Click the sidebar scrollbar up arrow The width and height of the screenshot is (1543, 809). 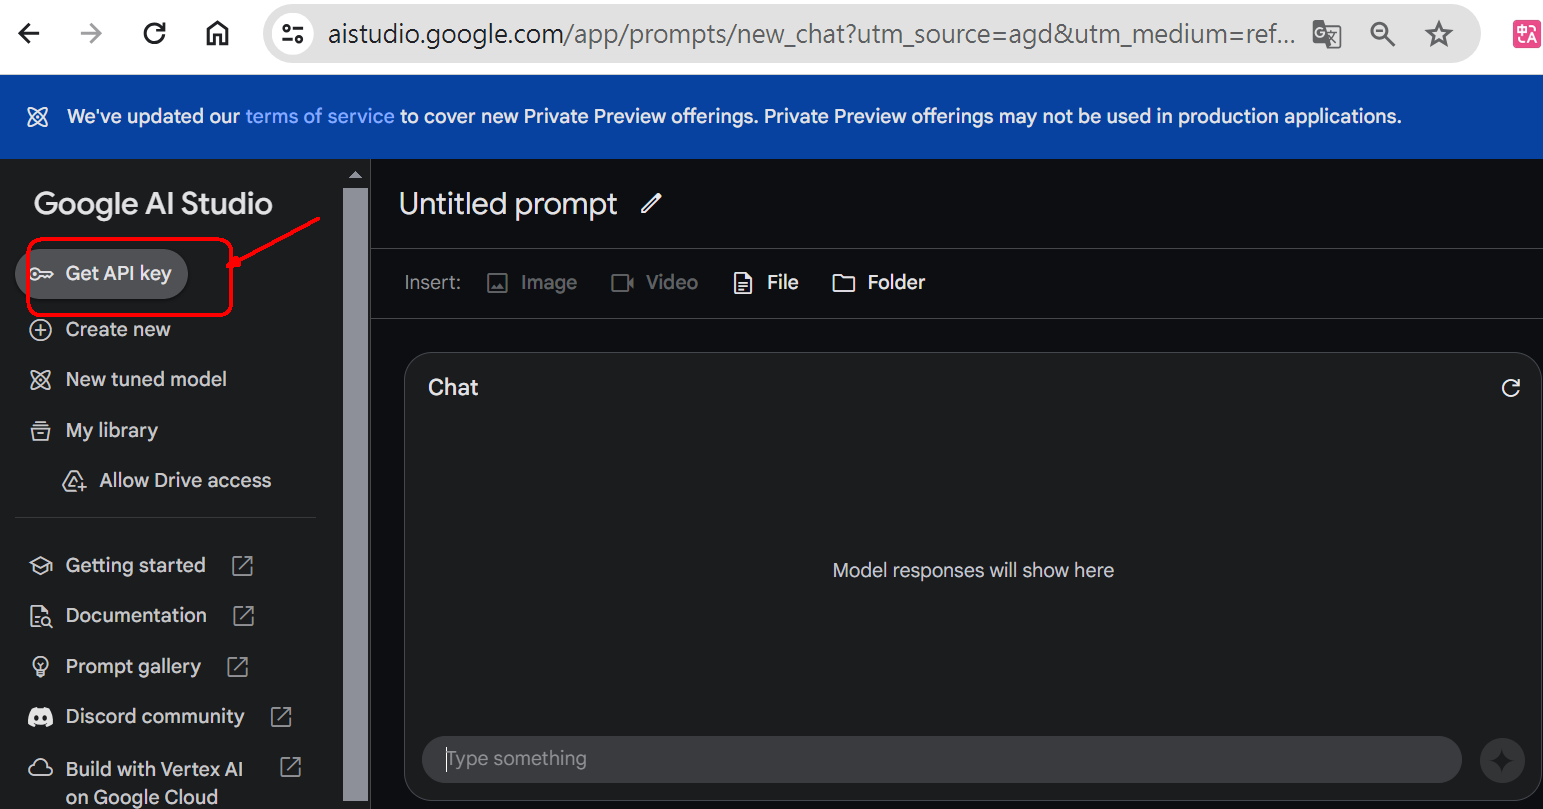tap(355, 175)
